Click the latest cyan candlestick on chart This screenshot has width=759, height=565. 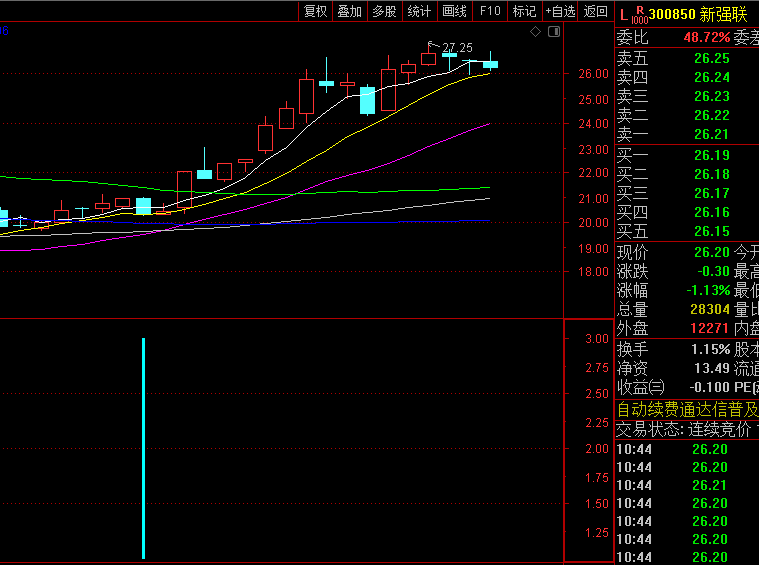(x=490, y=64)
